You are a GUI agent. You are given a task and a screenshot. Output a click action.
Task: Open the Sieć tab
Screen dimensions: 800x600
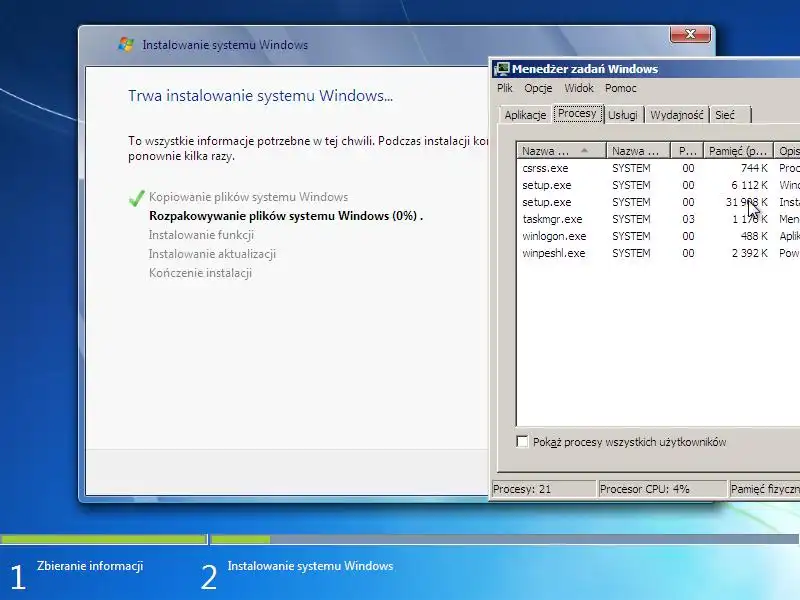point(730,115)
